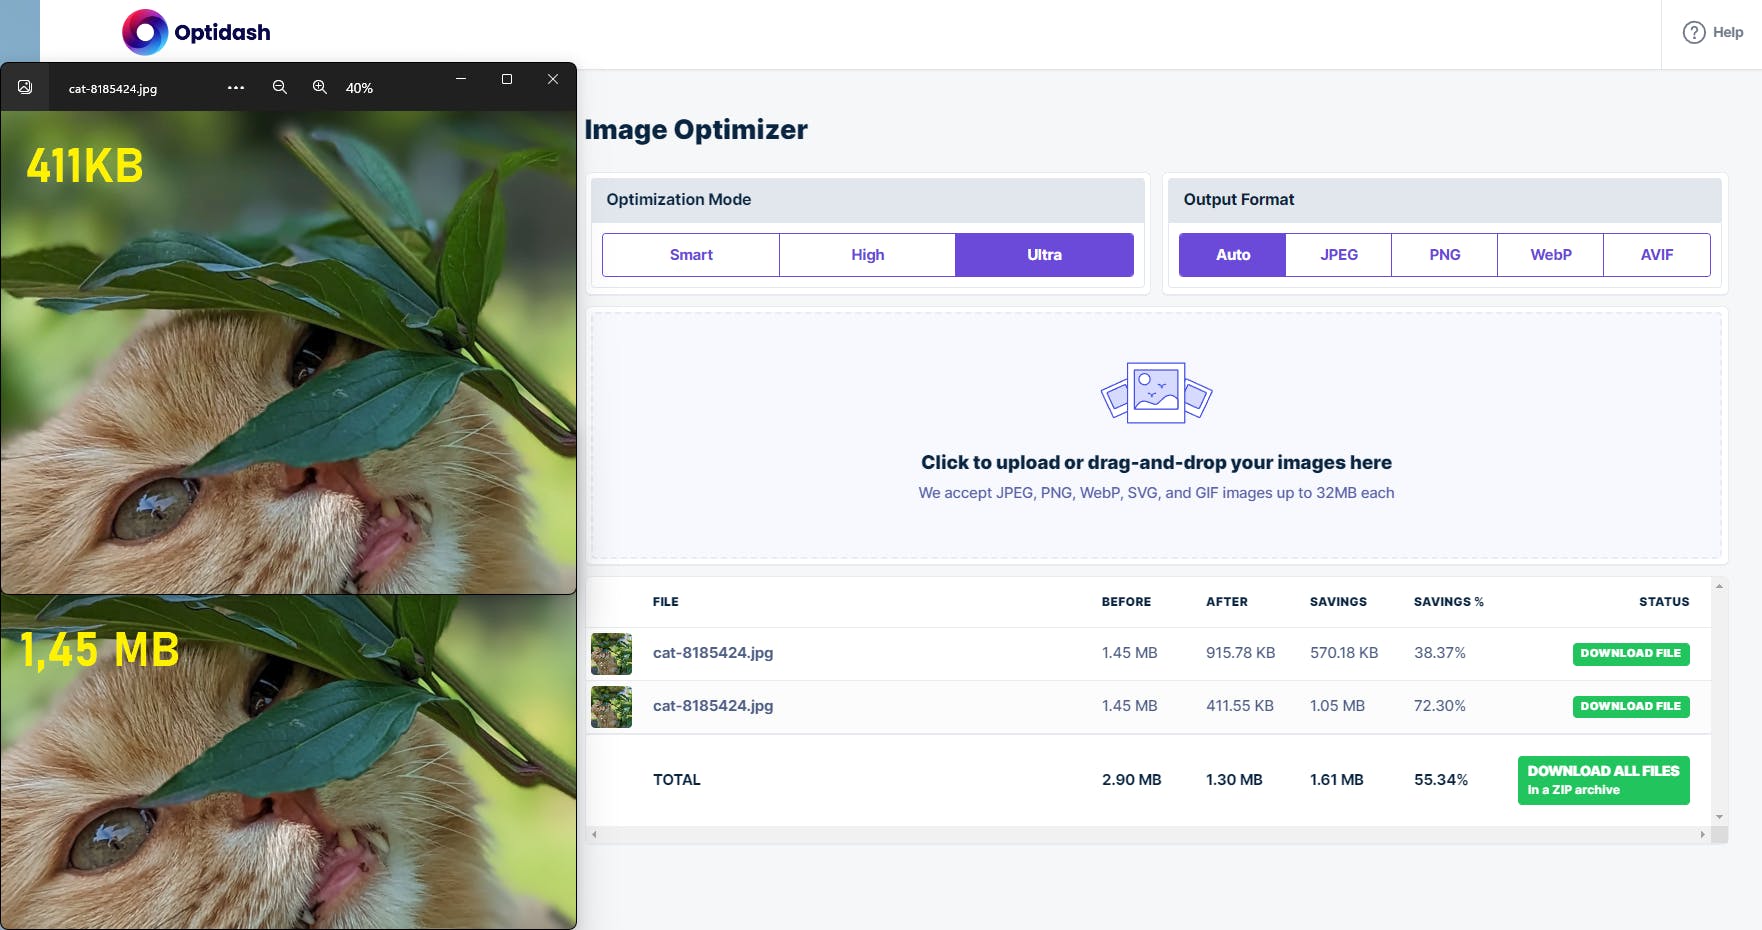Click the STATUS column header
This screenshot has width=1762, height=930.
[x=1664, y=602]
